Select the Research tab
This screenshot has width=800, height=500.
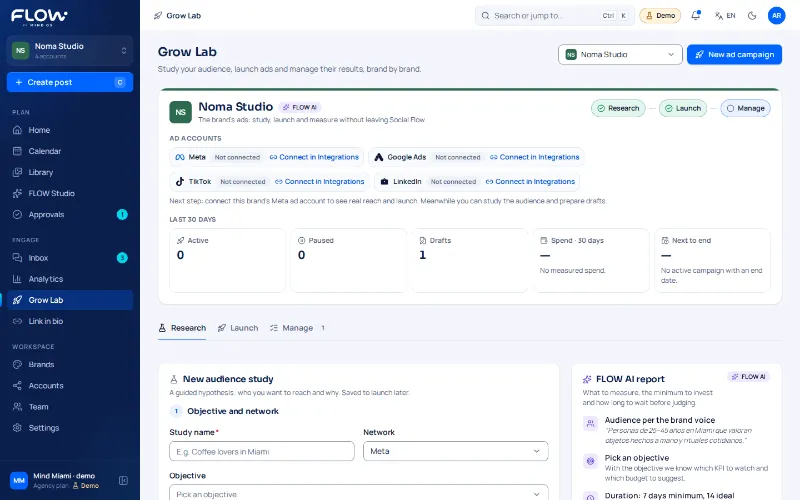pyautogui.click(x=182, y=328)
